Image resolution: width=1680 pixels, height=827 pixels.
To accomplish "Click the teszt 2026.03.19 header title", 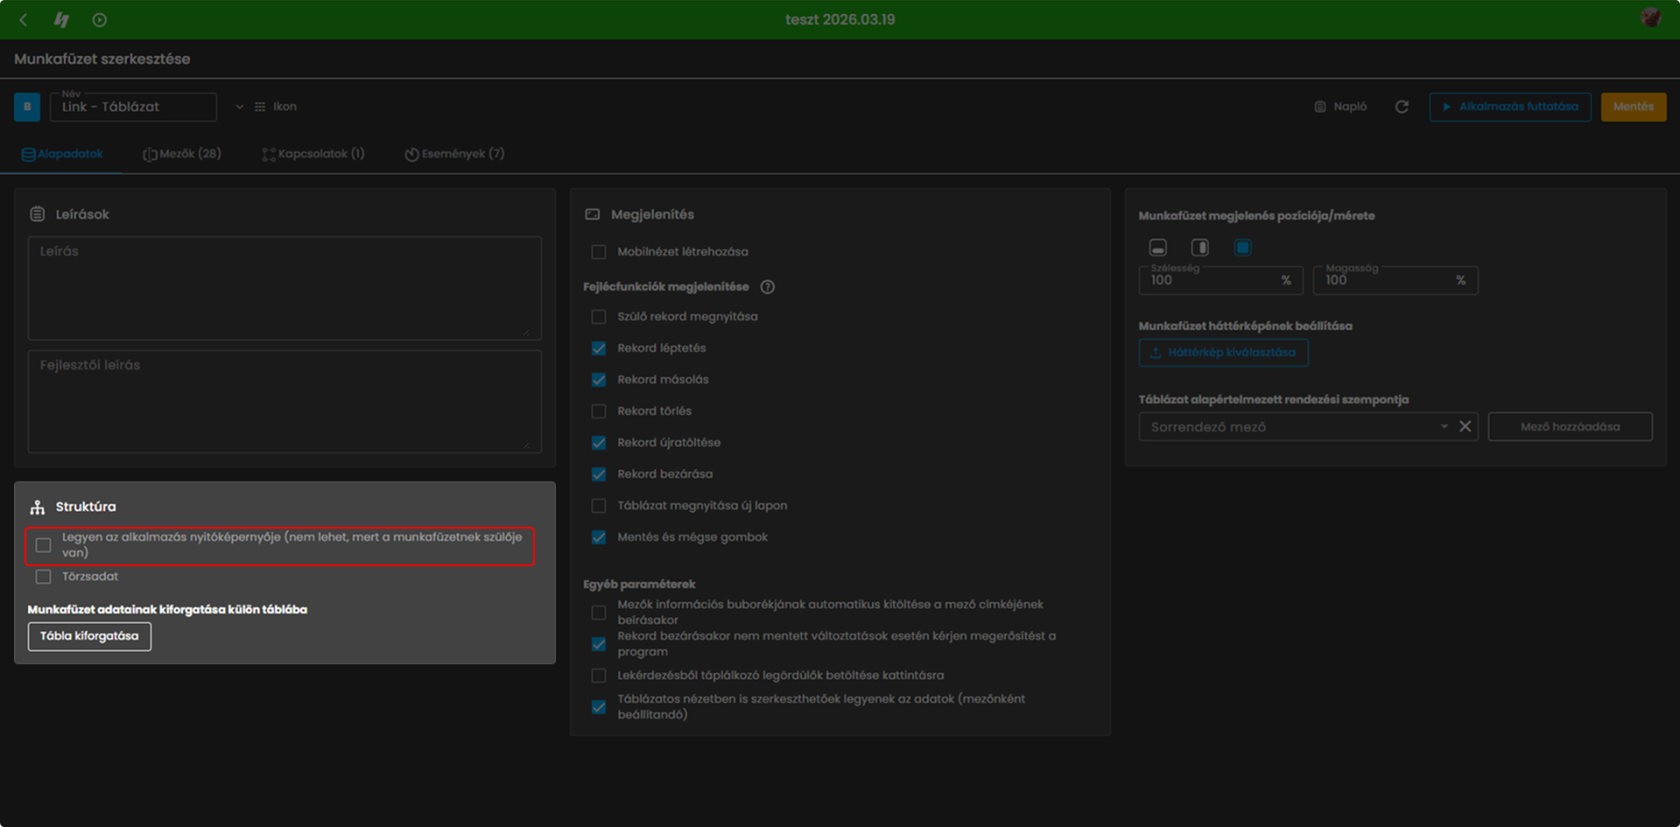I will (840, 19).
